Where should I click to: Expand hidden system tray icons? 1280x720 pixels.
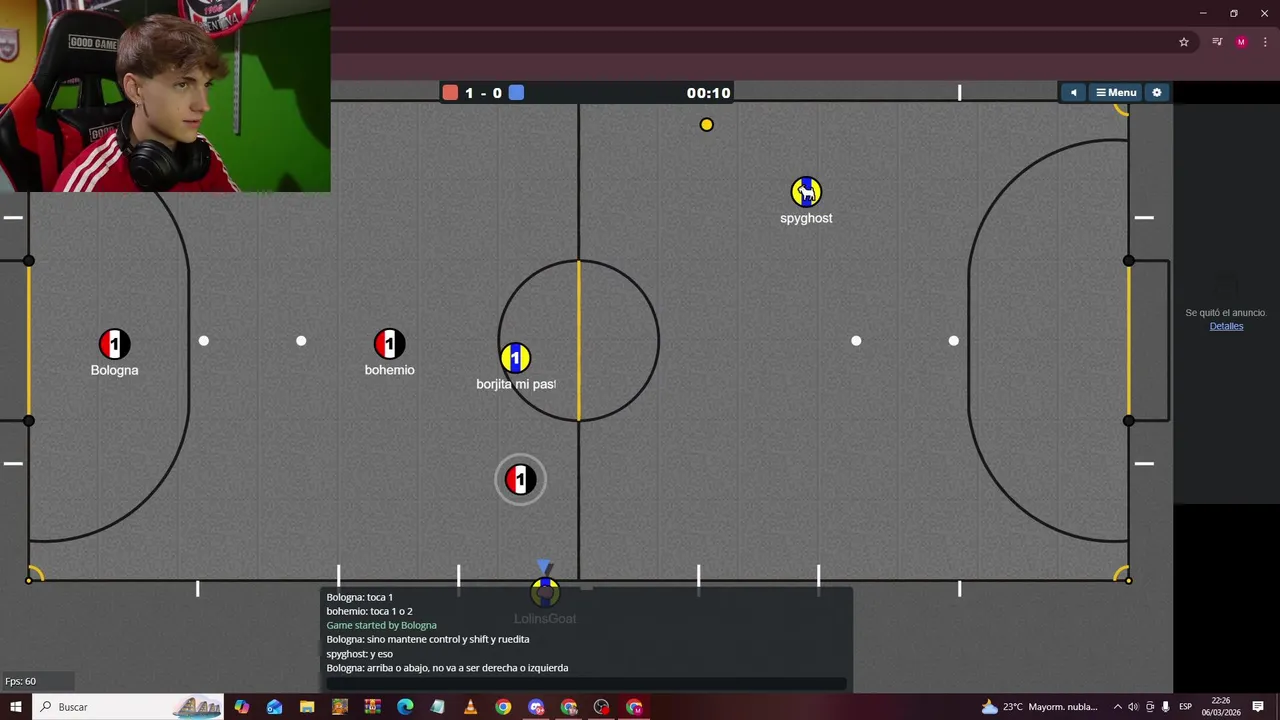coord(1118,707)
